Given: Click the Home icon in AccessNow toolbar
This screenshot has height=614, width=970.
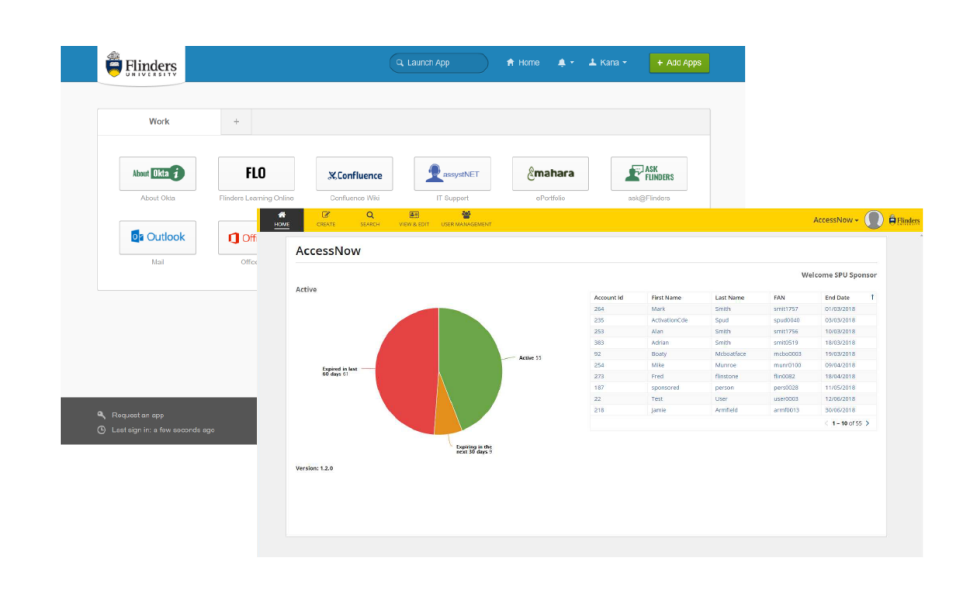Looking at the screenshot, I should coord(281,220).
